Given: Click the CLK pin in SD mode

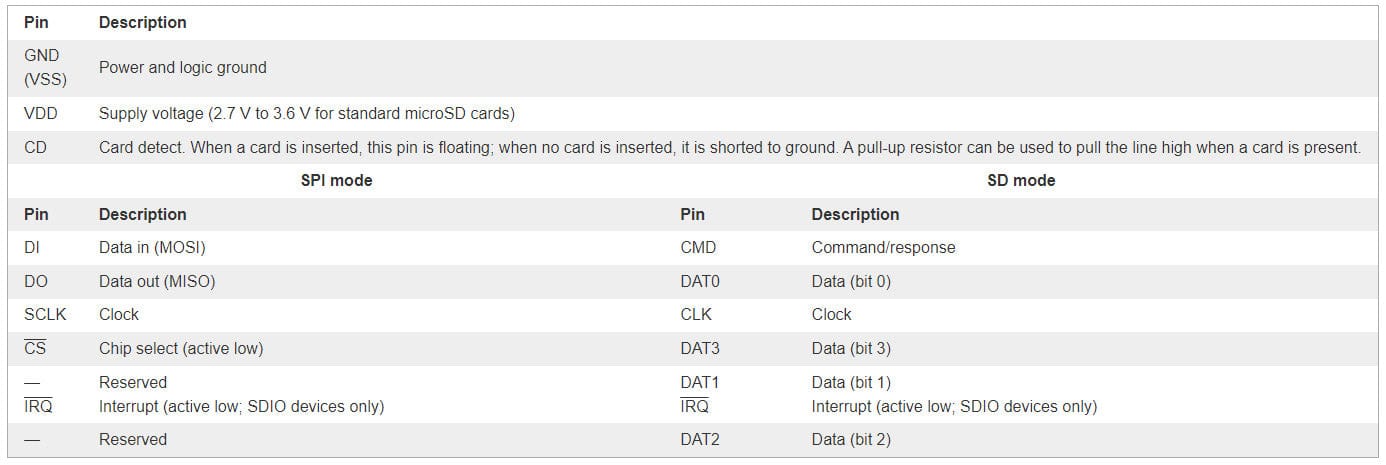Looking at the screenshot, I should pos(696,314).
